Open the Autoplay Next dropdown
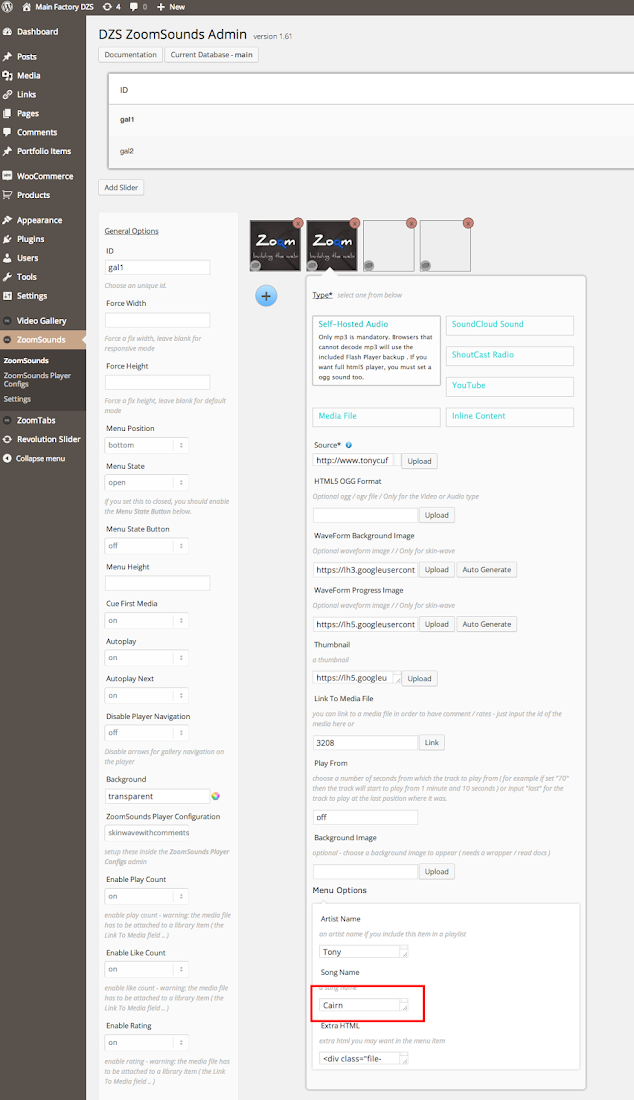634x1100 pixels. [x=147, y=696]
